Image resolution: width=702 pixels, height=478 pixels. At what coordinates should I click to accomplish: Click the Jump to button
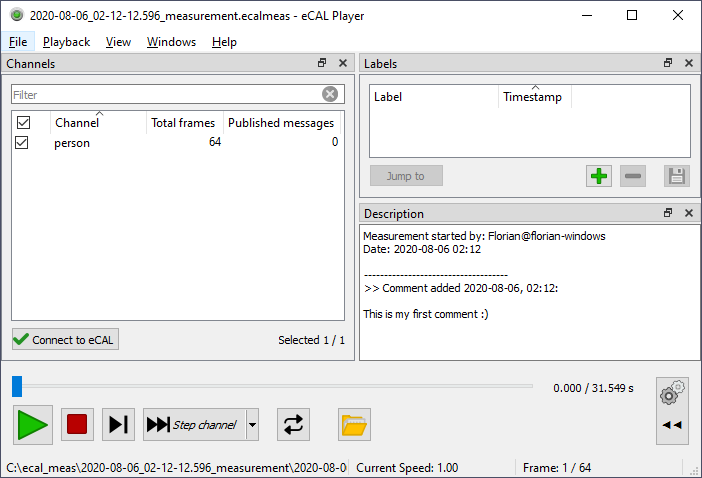[406, 176]
